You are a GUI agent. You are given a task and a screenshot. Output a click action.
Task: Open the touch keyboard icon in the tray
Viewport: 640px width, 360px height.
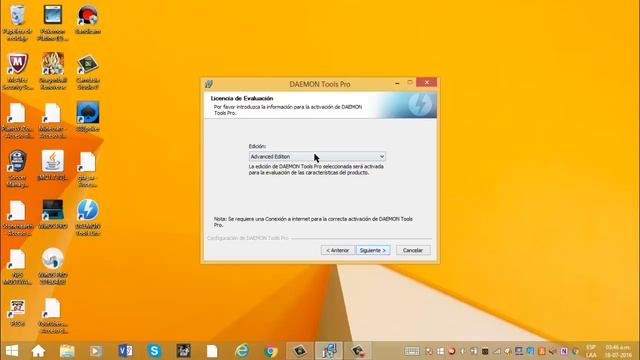(411, 351)
